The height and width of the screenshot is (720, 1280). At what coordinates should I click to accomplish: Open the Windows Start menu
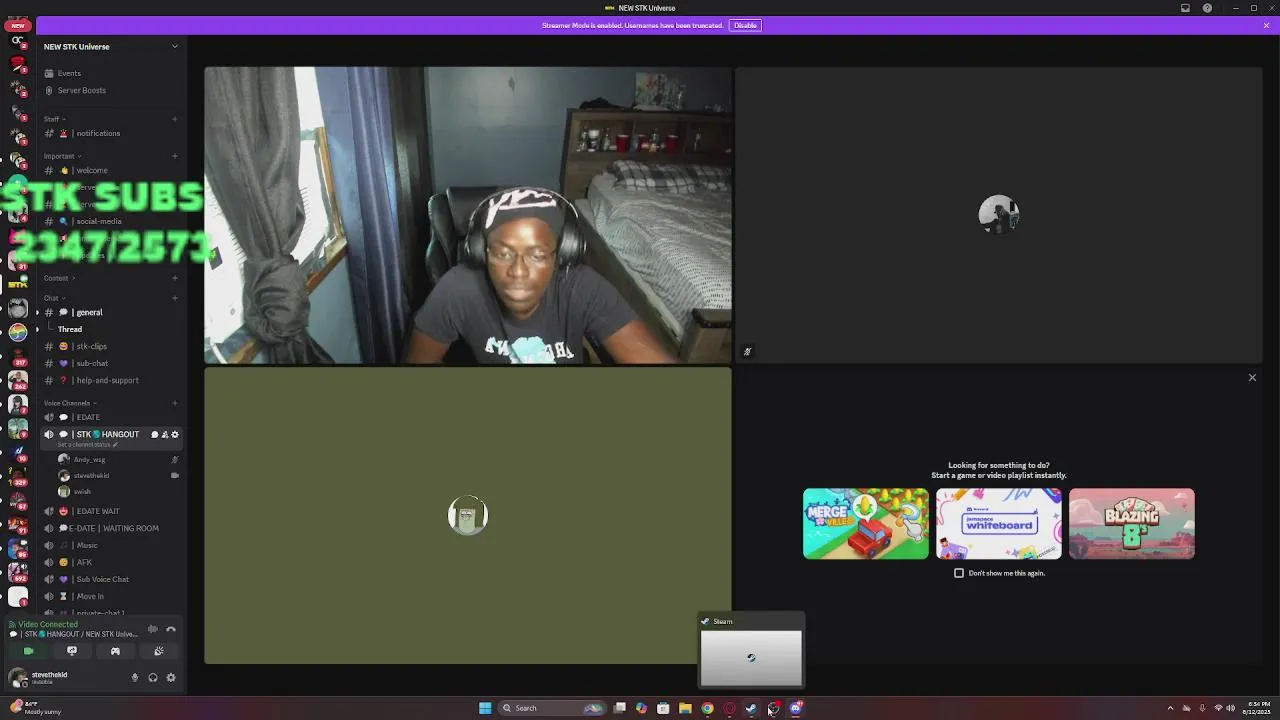[x=485, y=708]
